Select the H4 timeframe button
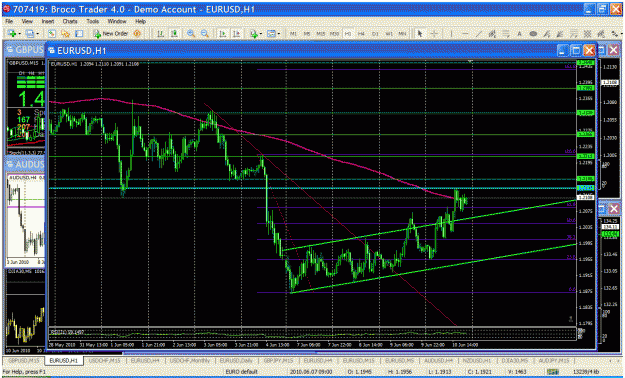The height and width of the screenshot is (378, 625). point(361,34)
